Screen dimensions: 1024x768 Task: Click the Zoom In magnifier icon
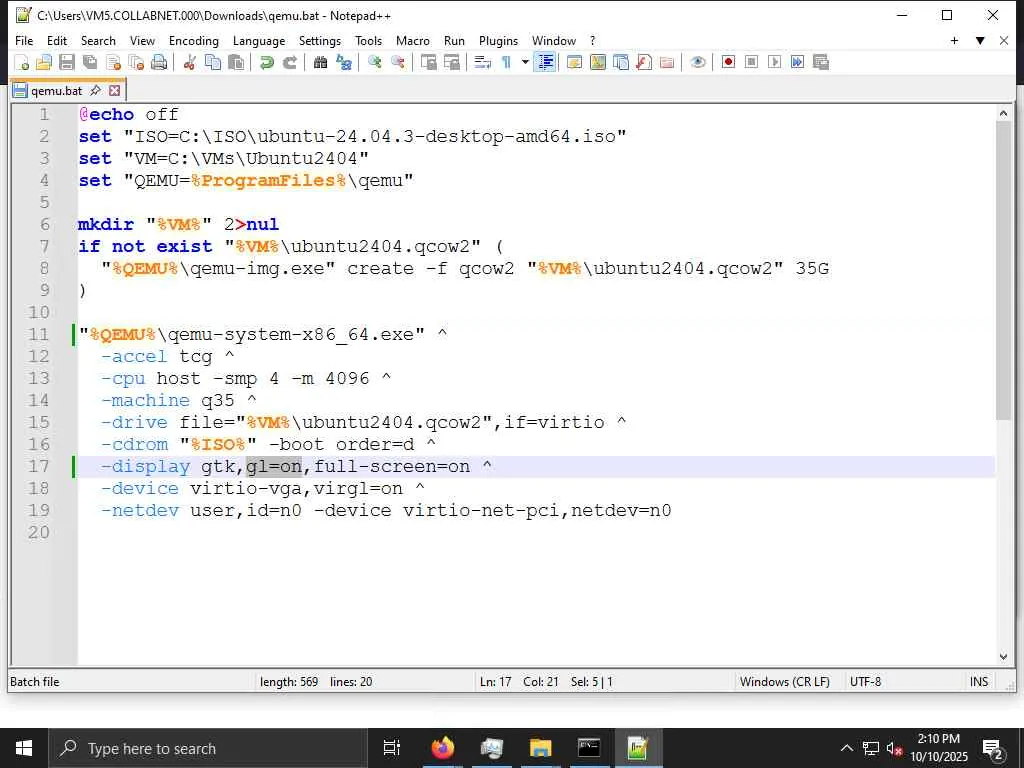pyautogui.click(x=374, y=62)
